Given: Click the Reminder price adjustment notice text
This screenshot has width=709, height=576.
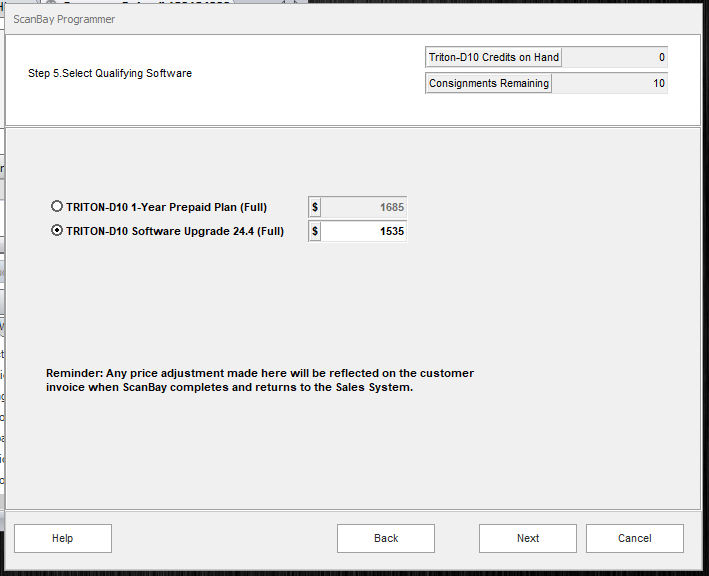Looking at the screenshot, I should (x=260, y=380).
